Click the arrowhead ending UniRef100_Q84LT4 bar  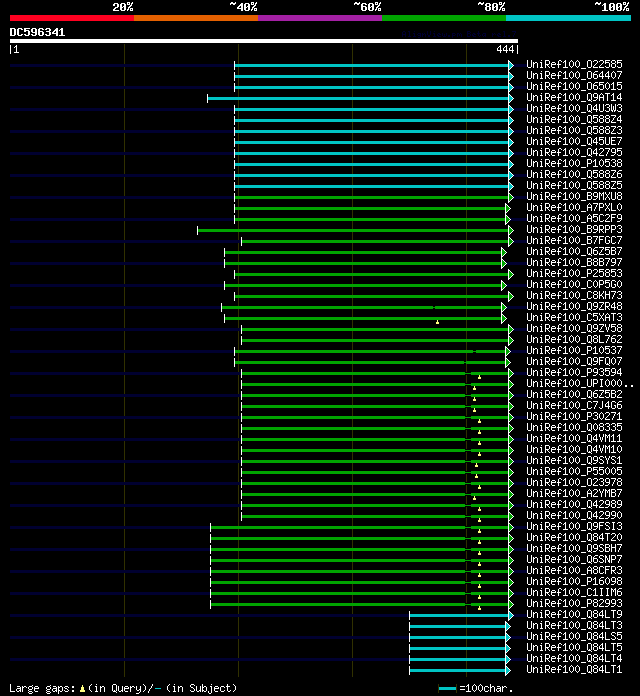click(508, 660)
